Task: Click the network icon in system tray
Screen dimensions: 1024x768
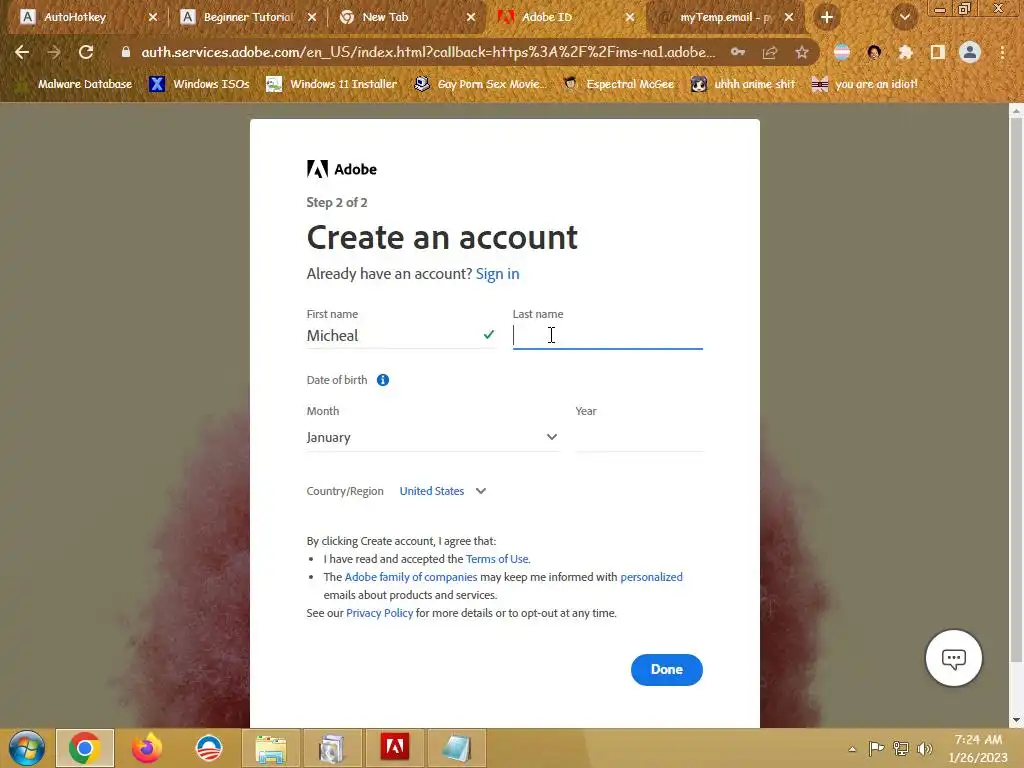Action: click(x=901, y=748)
